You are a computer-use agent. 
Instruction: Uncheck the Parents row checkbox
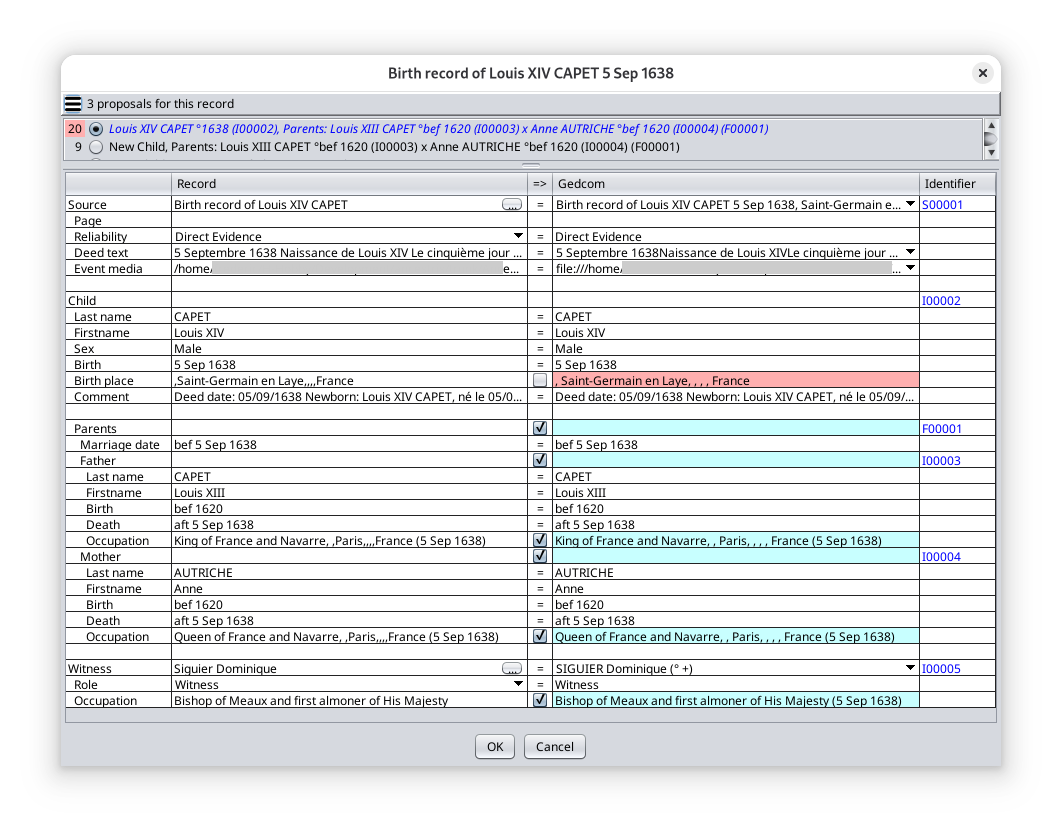pos(540,428)
